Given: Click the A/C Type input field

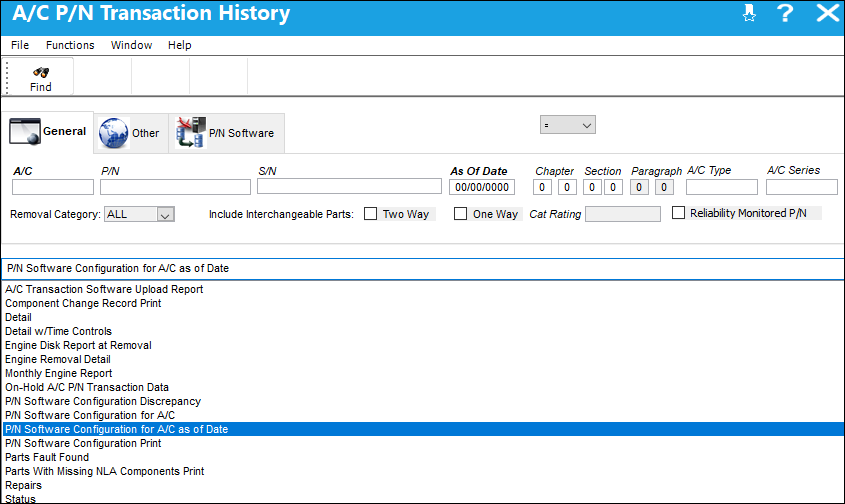Looking at the screenshot, I should (x=722, y=187).
